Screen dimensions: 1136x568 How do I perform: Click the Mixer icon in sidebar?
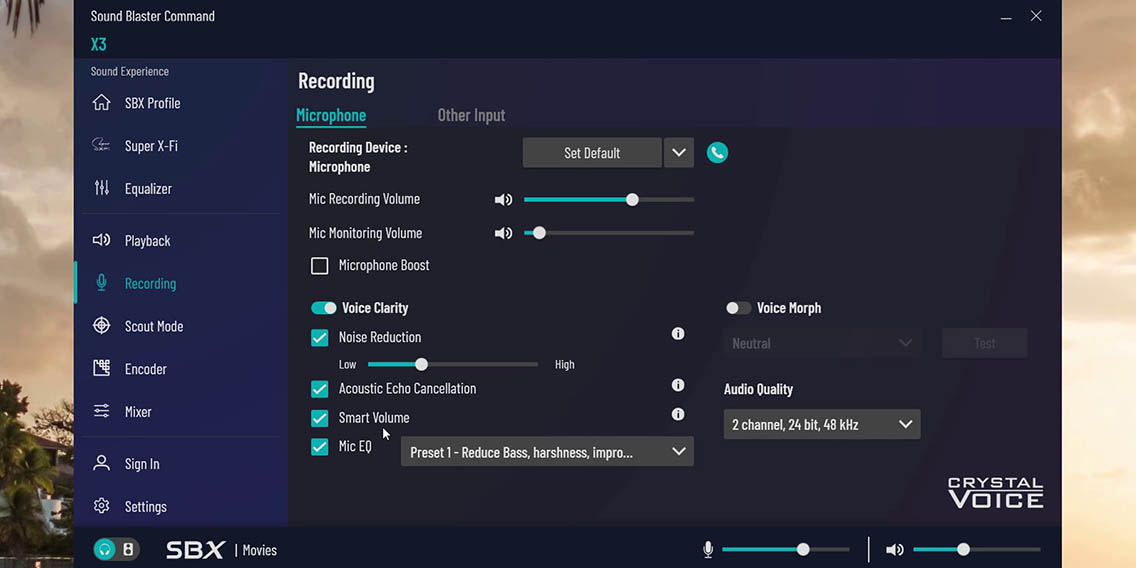pos(101,411)
